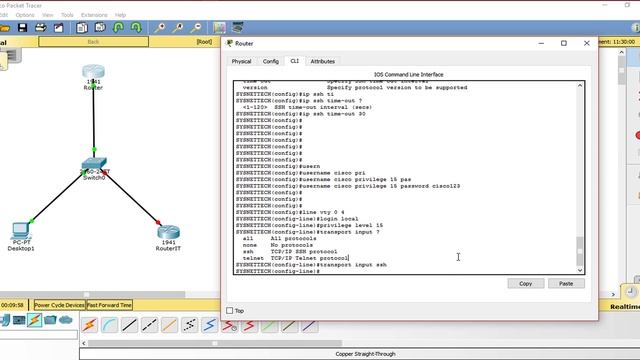Image resolution: width=640 pixels, height=360 pixels.
Task: Choose the Console cable type
Action: point(110,325)
